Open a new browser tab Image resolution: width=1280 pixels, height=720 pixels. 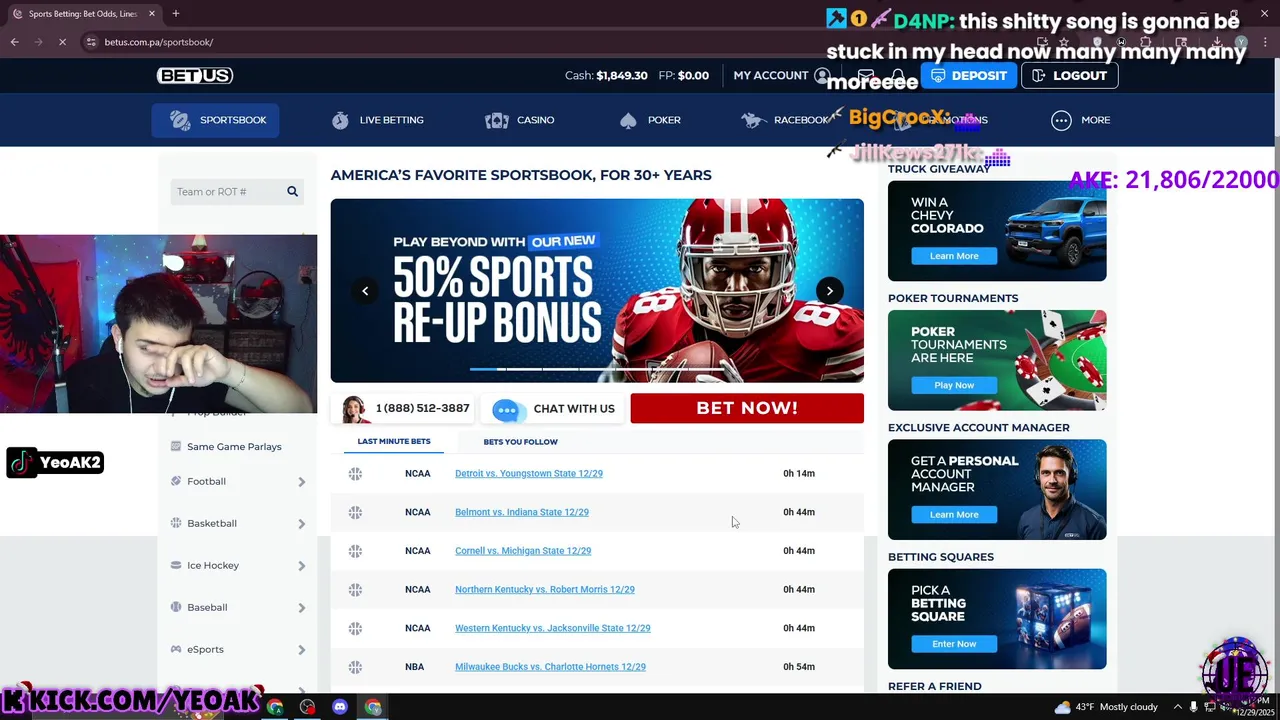coord(176,13)
